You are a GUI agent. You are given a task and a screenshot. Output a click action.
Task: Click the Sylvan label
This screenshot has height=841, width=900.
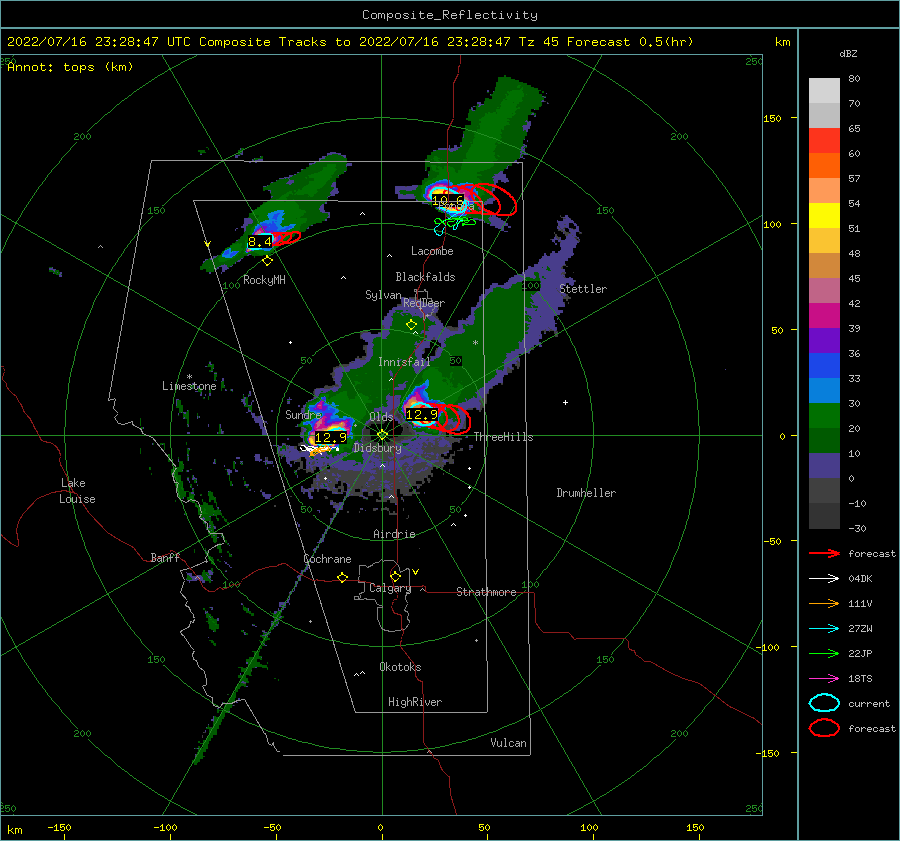(383, 295)
